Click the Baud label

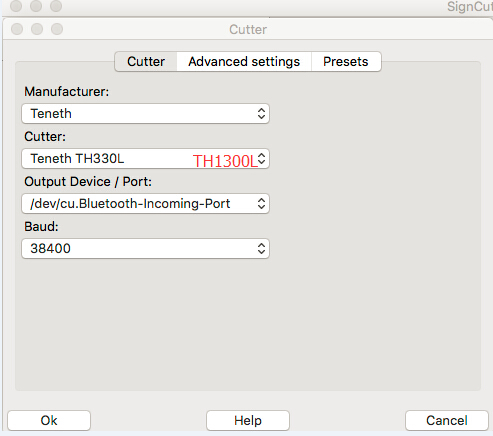click(x=41, y=227)
